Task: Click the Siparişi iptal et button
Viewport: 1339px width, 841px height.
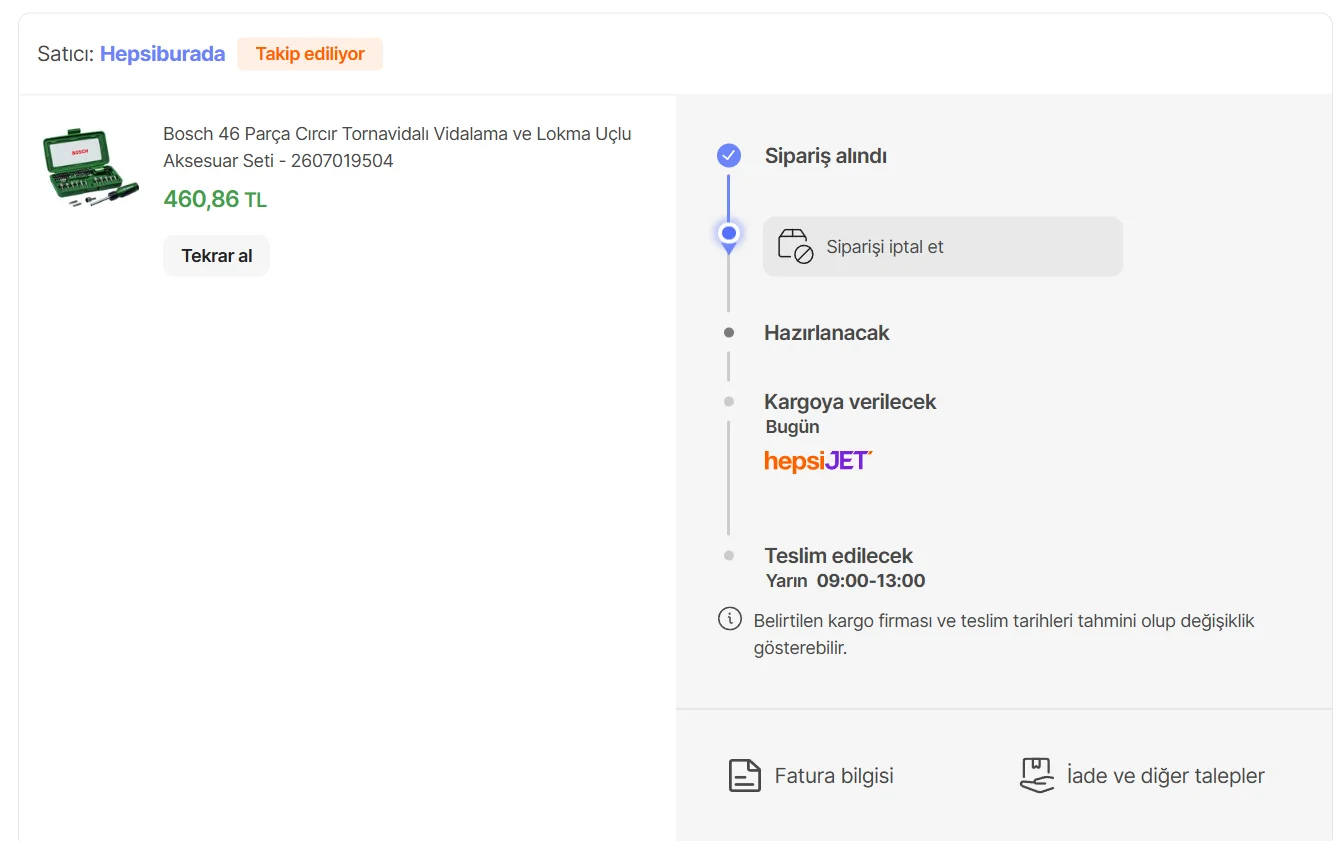Action: pos(942,247)
